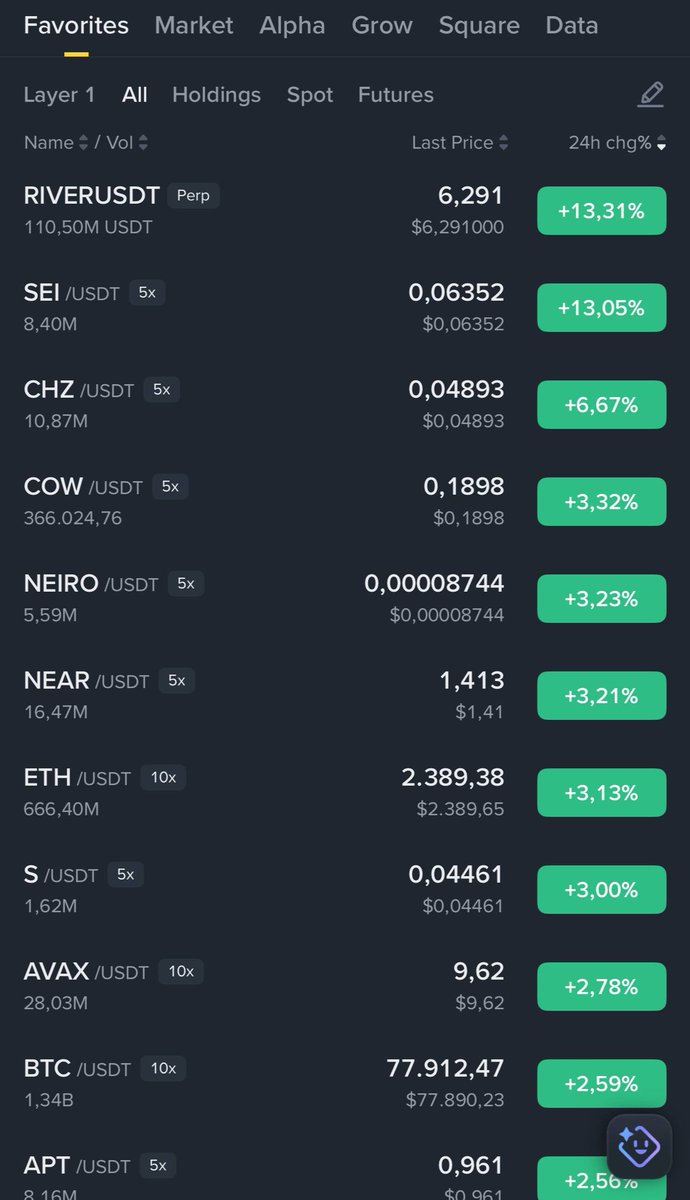Open the AVAX/USDT pair row
This screenshot has height=1200, width=690.
250,986
